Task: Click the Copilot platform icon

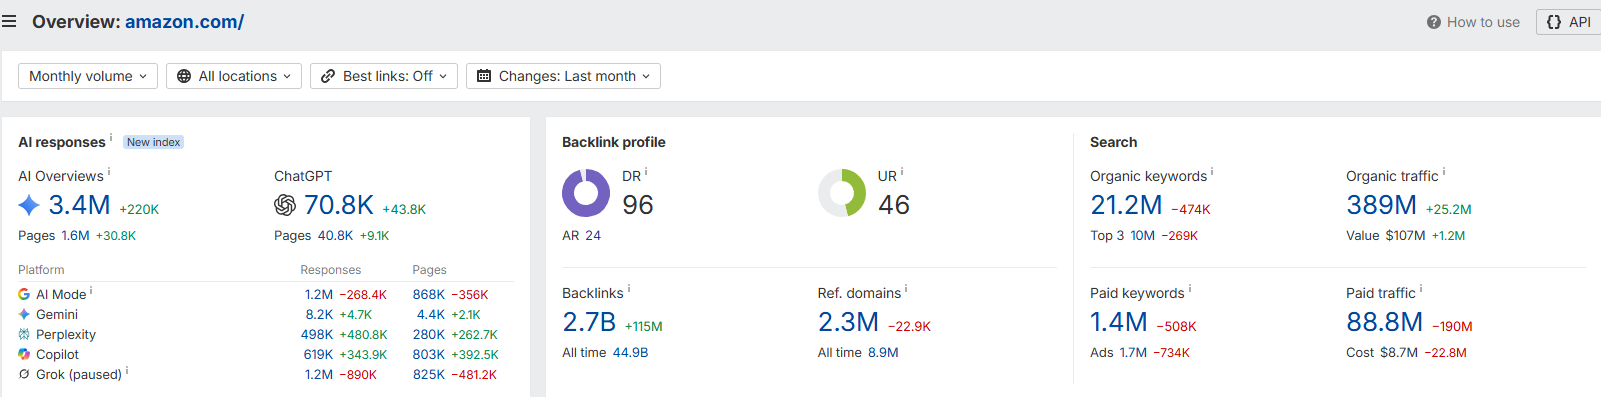Action: (24, 354)
